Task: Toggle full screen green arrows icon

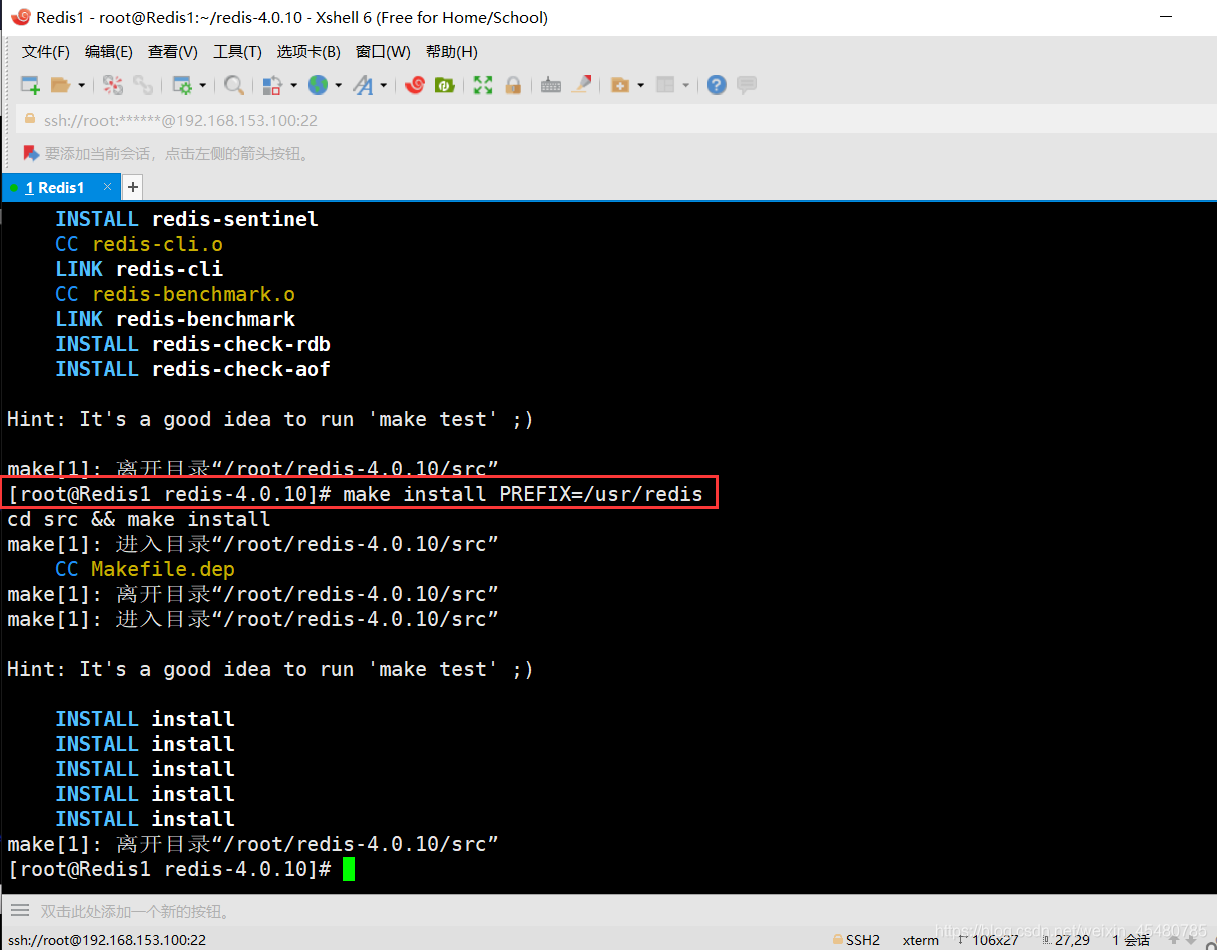Action: coord(483,85)
